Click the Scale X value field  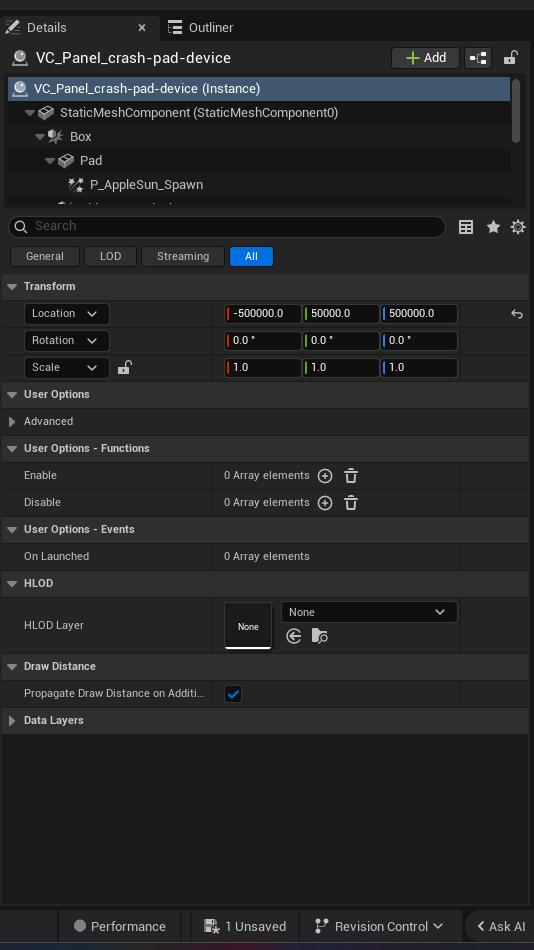pos(263,368)
